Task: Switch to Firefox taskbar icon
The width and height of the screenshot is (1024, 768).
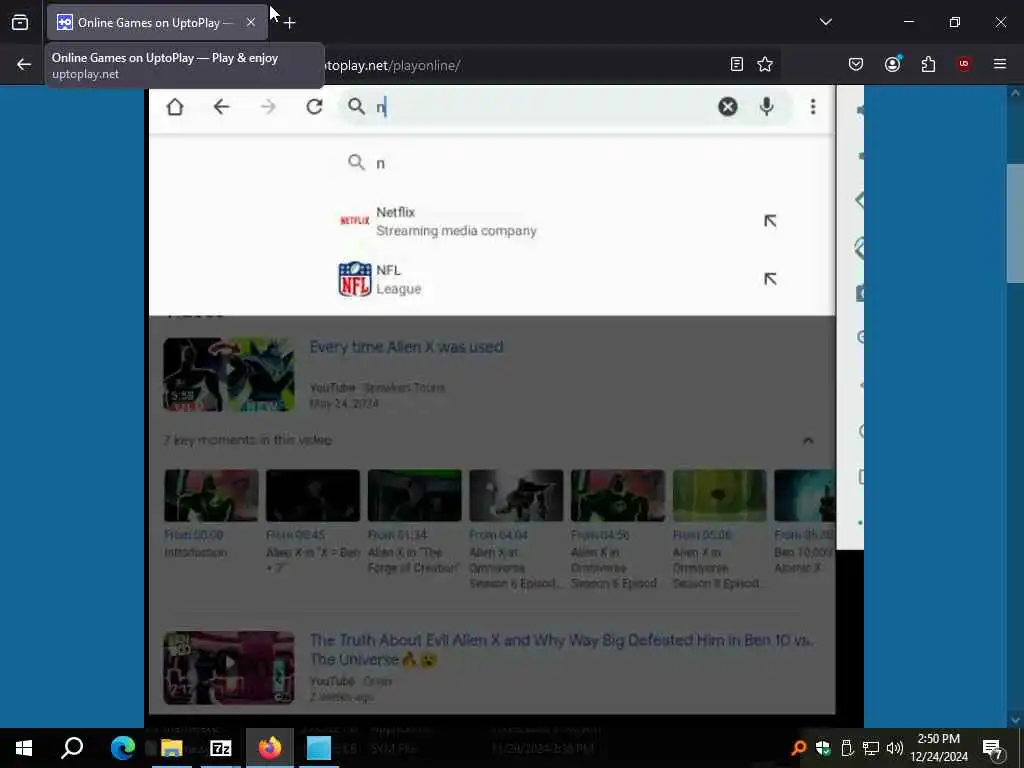Action: coord(270,748)
